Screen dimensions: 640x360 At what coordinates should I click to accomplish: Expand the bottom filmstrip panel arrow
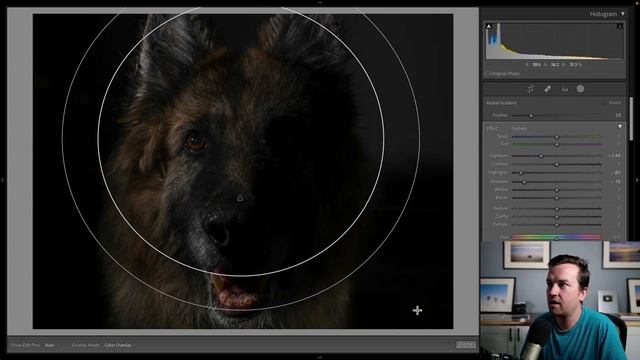coord(320,357)
